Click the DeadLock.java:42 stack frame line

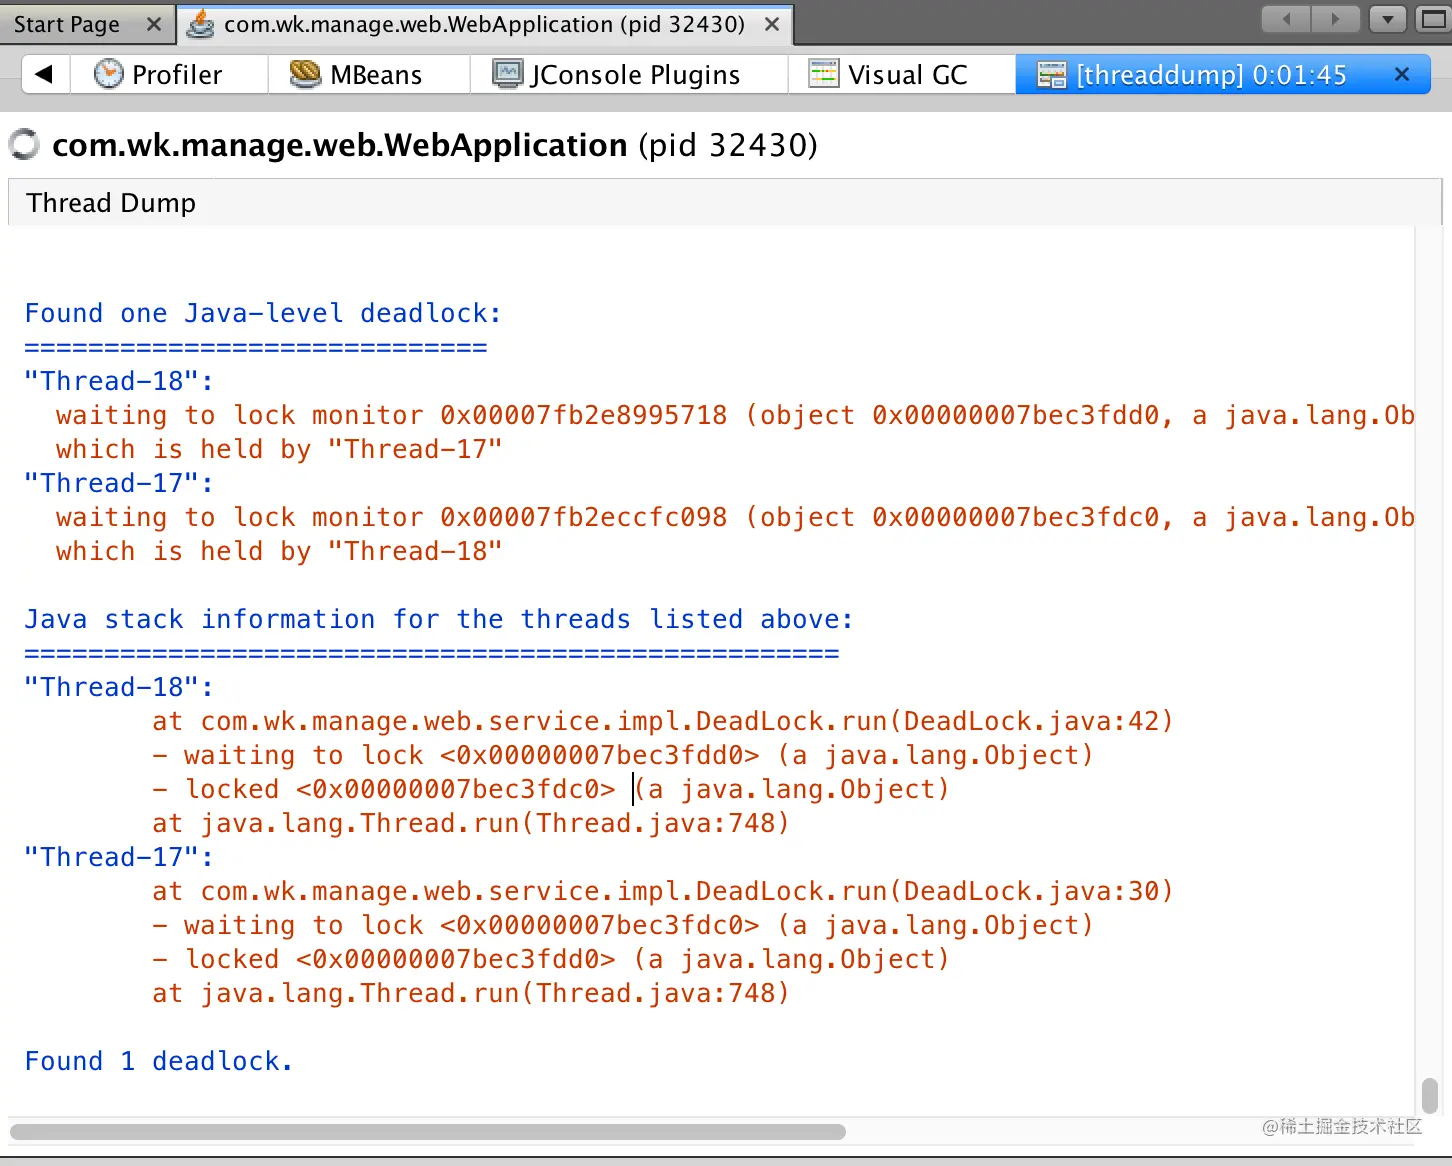click(x=663, y=721)
